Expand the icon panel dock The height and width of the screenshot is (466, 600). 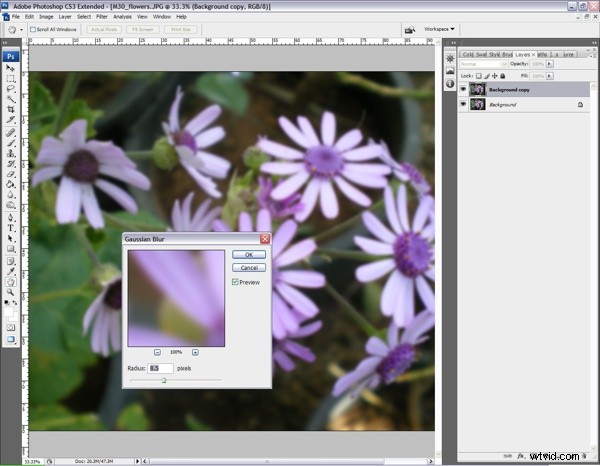pyautogui.click(x=453, y=42)
